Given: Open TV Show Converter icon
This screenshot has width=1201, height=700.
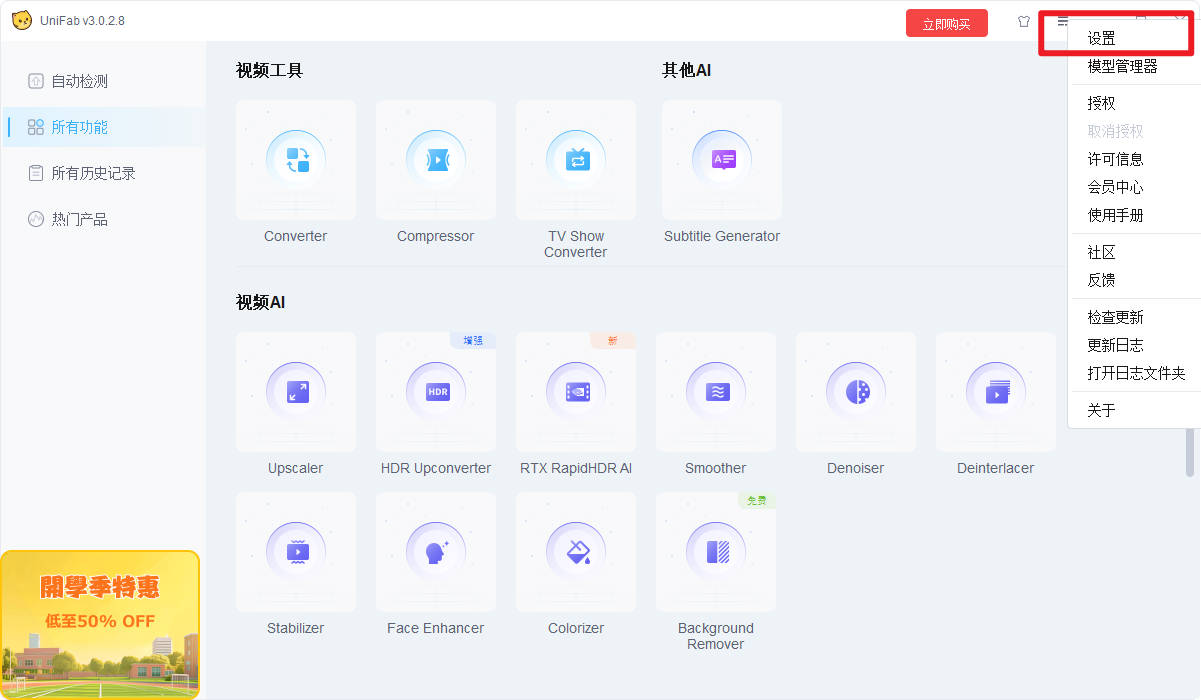Looking at the screenshot, I should [x=576, y=160].
